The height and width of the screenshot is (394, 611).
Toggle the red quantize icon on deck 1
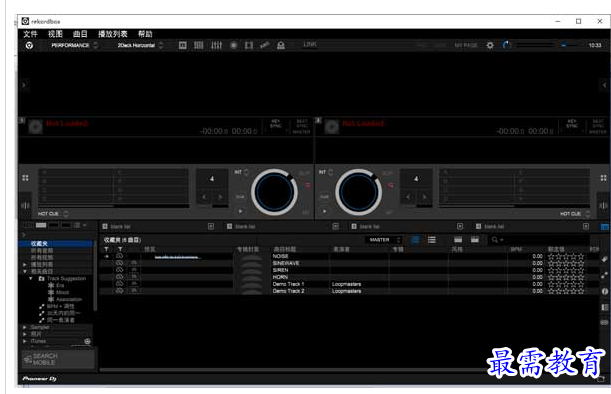(x=308, y=186)
